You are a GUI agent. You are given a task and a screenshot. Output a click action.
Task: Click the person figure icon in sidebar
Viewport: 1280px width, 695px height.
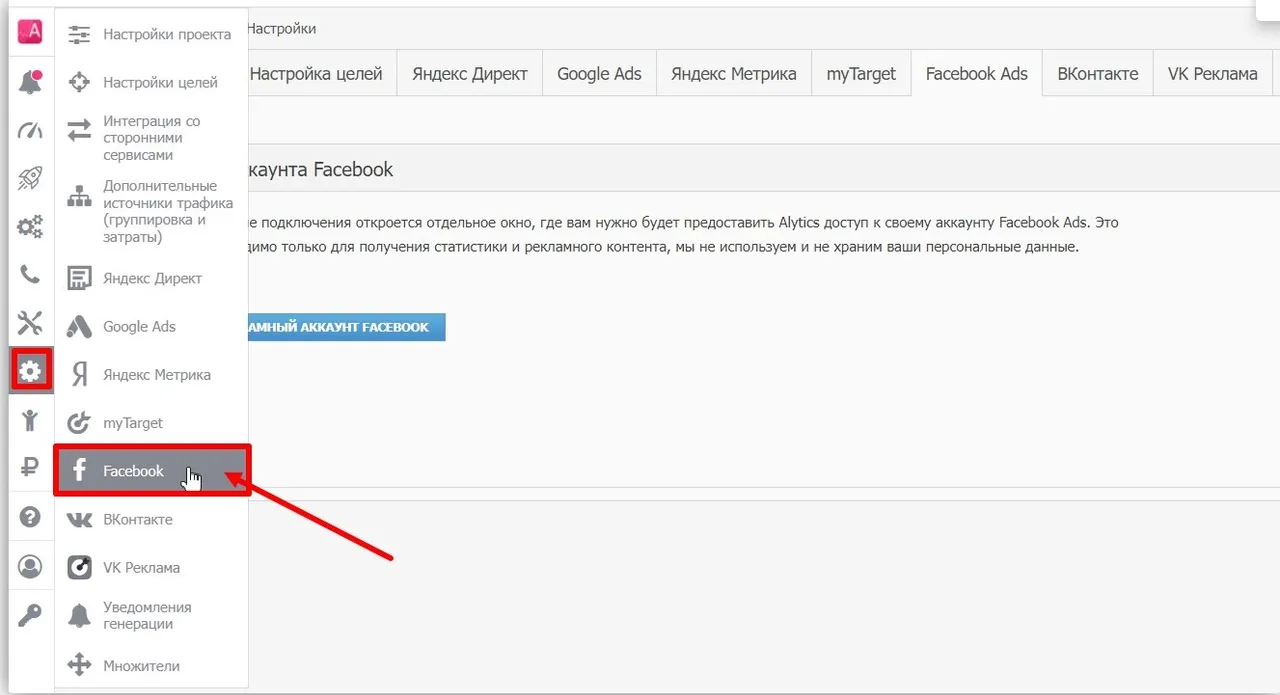pyautogui.click(x=30, y=420)
